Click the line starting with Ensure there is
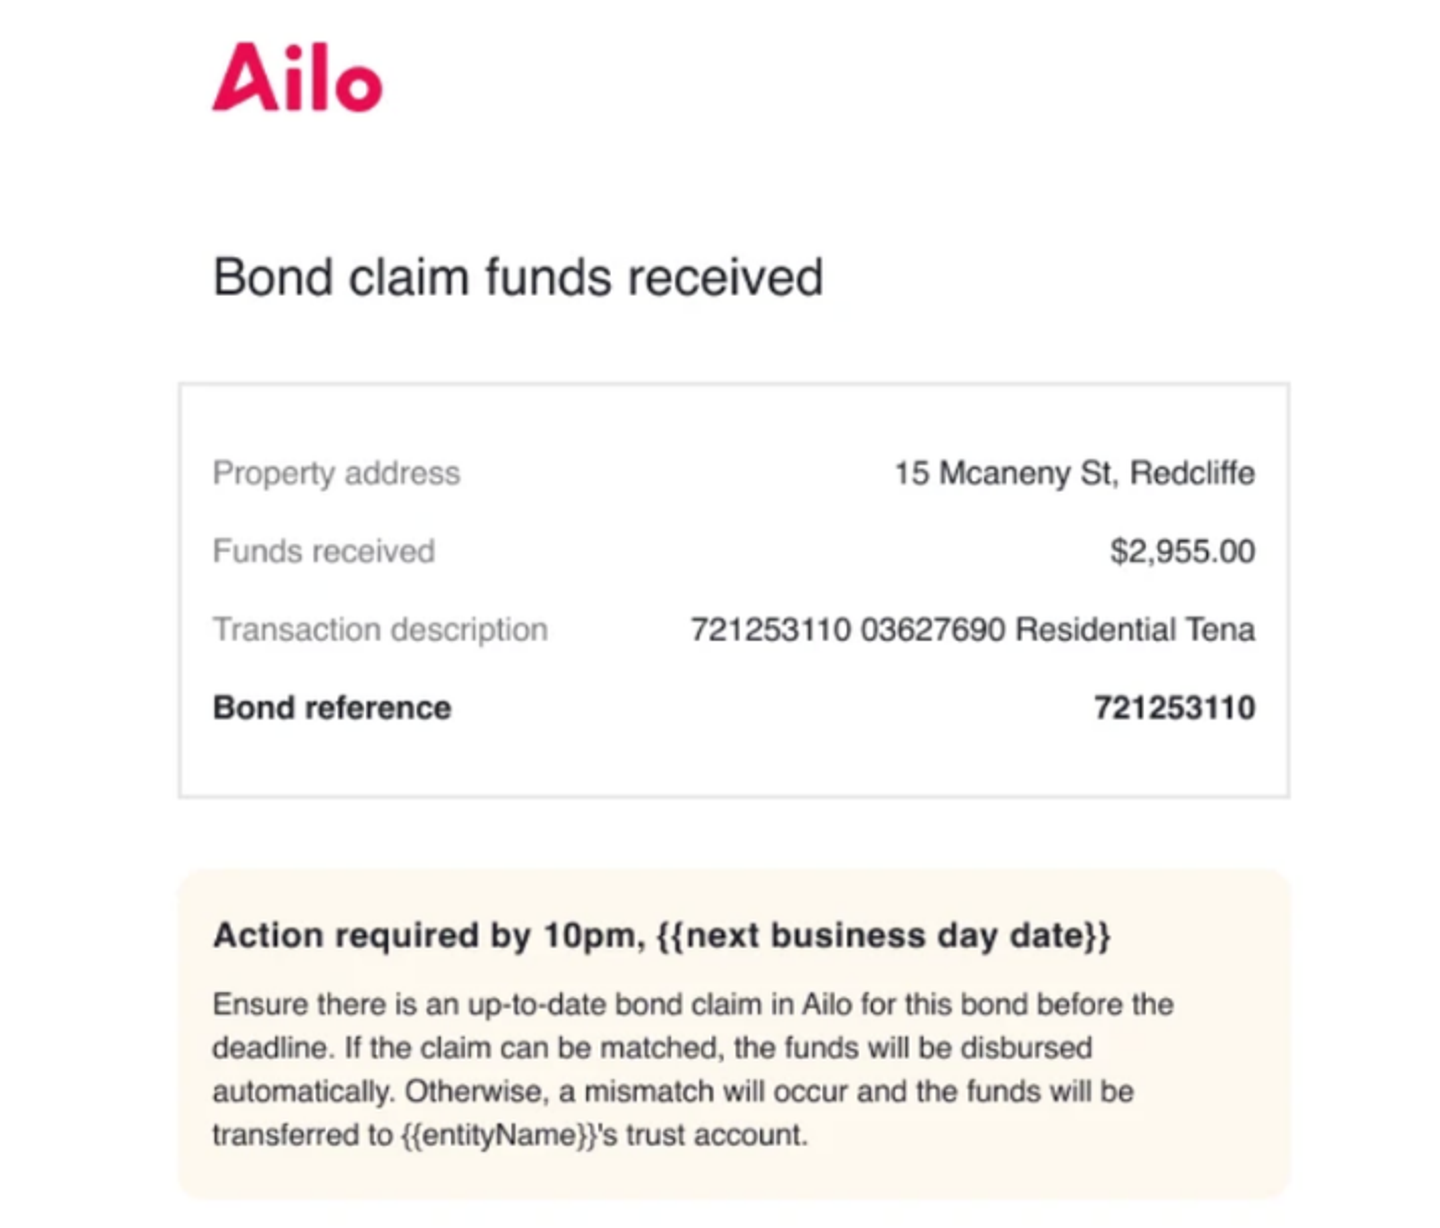Viewport: 1440px width, 1228px height. click(x=693, y=1004)
